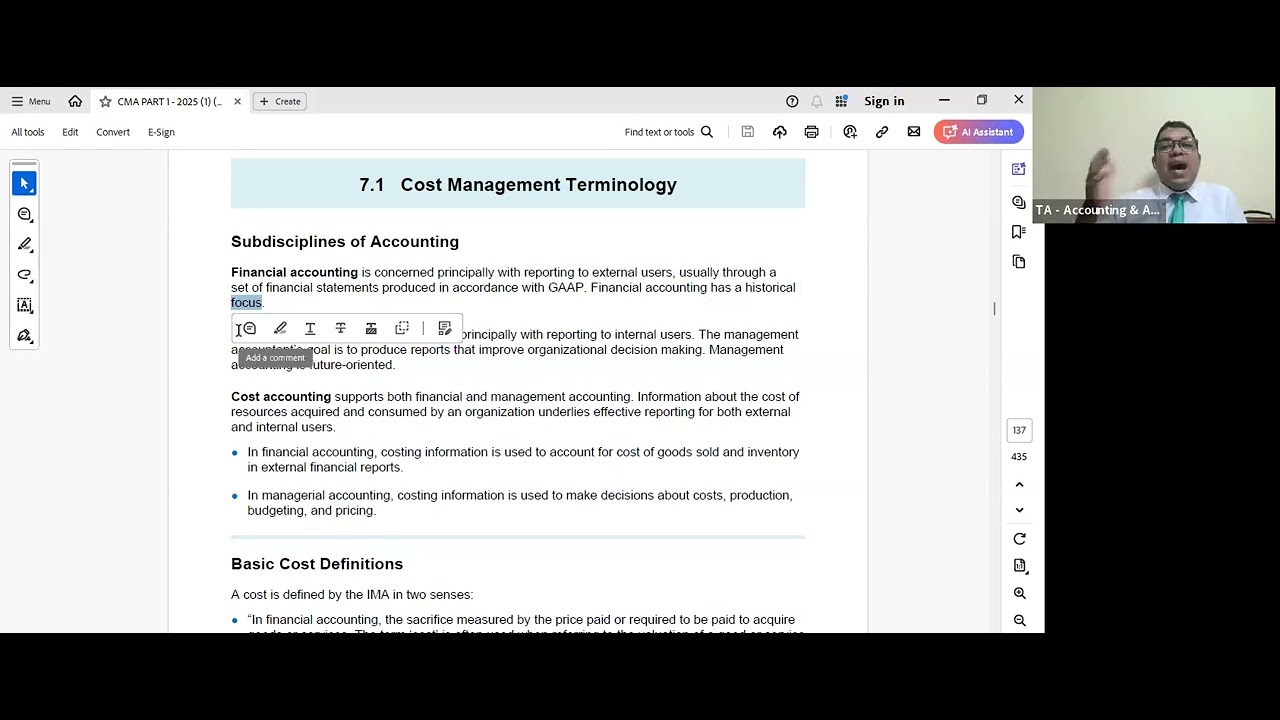Open the Help question mark icon
The width and height of the screenshot is (1280, 720).
[x=792, y=101]
